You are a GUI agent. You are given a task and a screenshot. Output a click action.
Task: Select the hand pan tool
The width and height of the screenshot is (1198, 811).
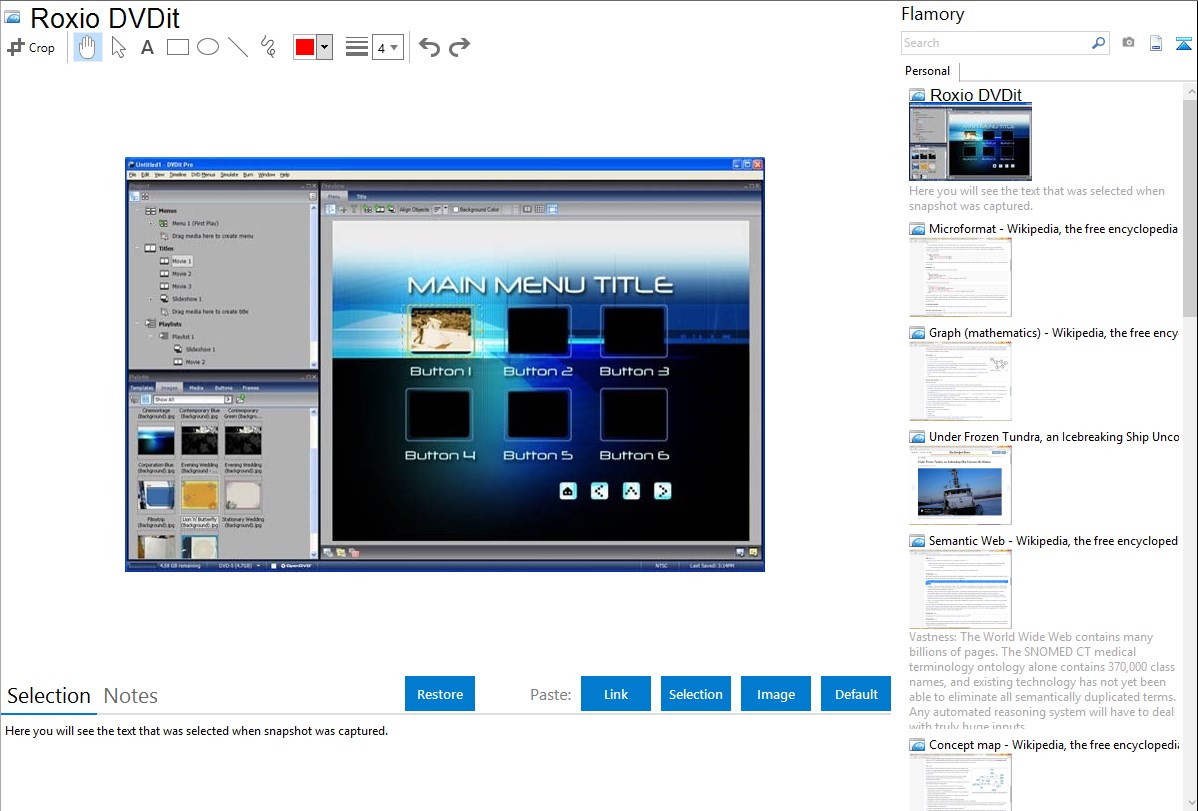tap(88, 47)
